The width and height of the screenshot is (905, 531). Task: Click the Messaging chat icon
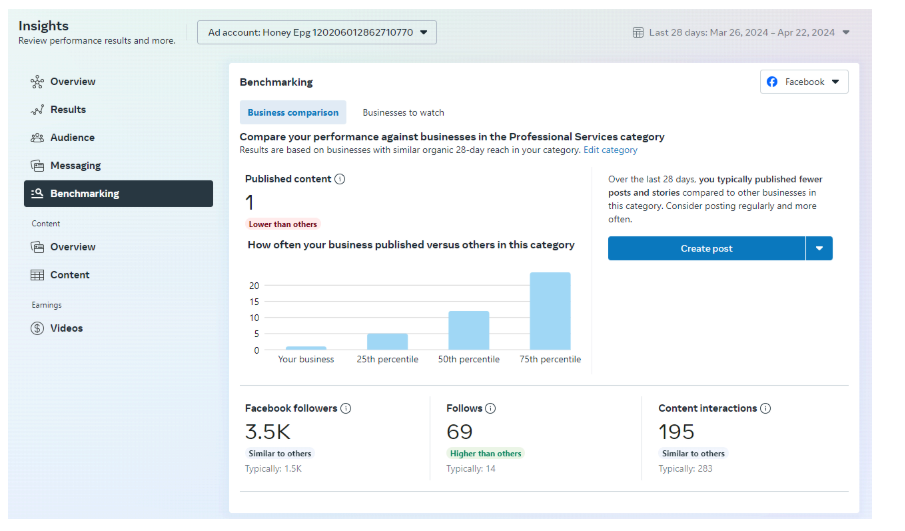click(37, 166)
